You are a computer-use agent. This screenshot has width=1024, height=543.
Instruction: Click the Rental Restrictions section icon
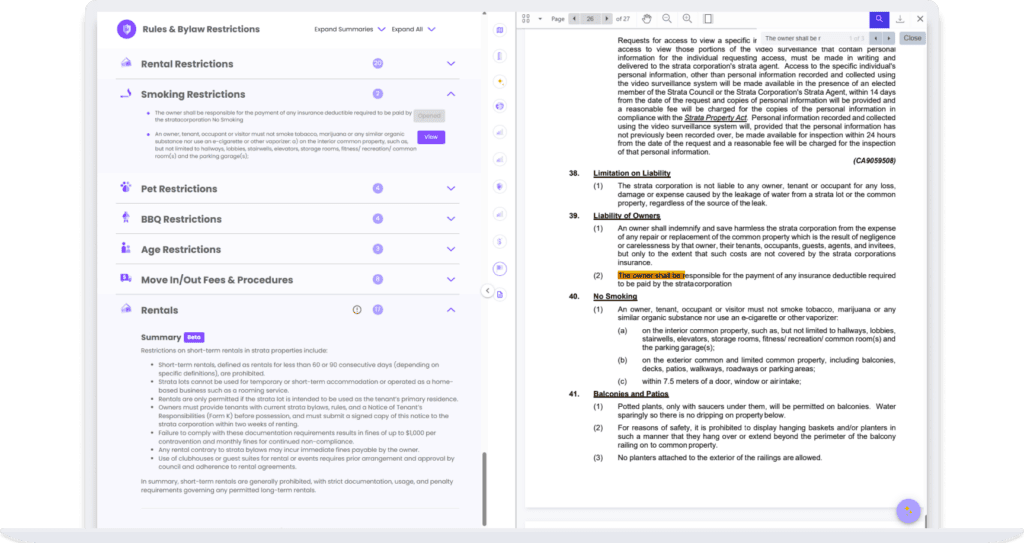126,63
